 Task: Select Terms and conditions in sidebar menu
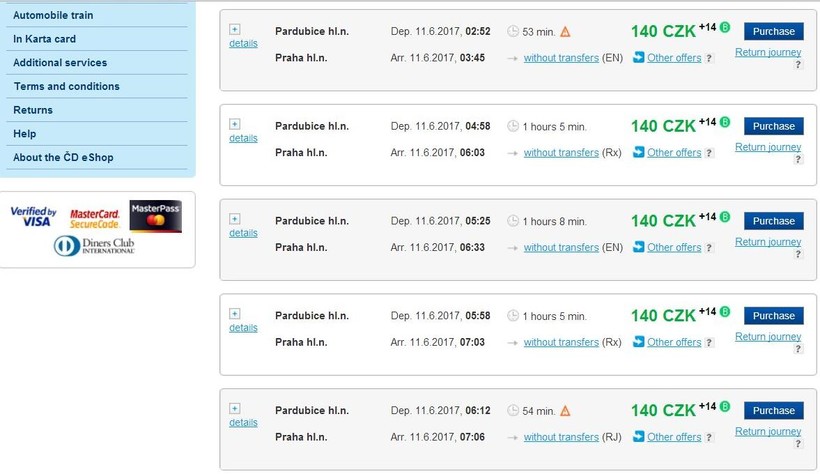point(66,86)
